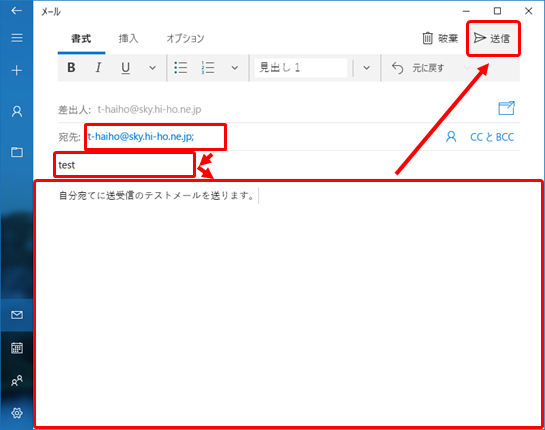Choose contacts icon beside CC と BCC
545x430 pixels.
[x=451, y=137]
